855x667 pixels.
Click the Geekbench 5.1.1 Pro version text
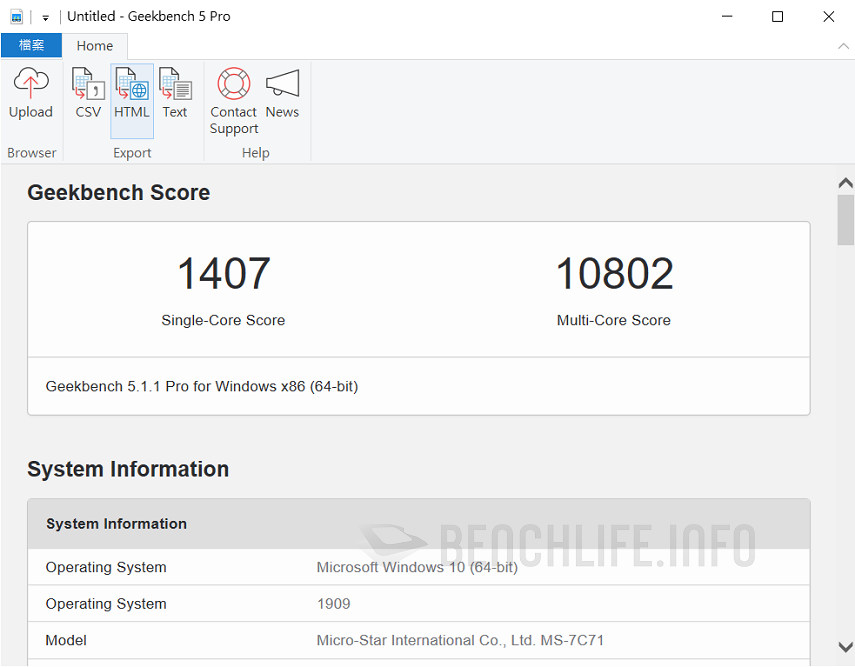coord(201,386)
